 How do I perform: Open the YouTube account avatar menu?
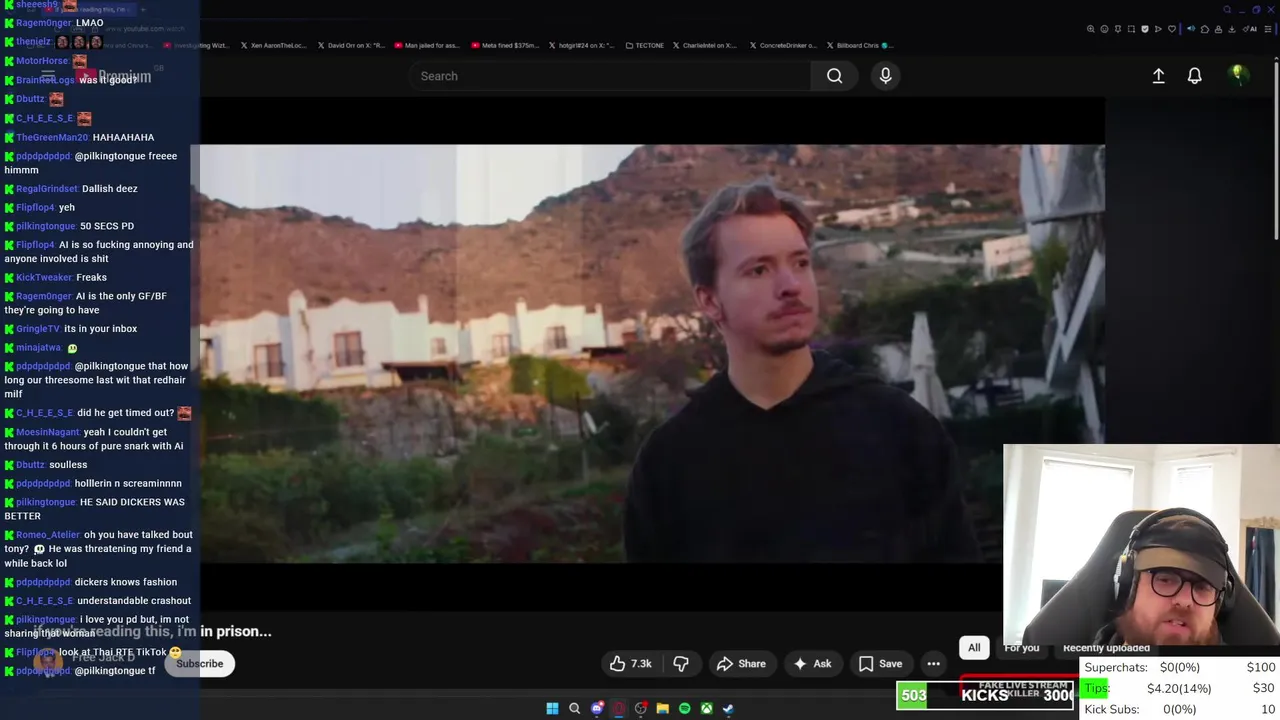pyautogui.click(x=1238, y=75)
